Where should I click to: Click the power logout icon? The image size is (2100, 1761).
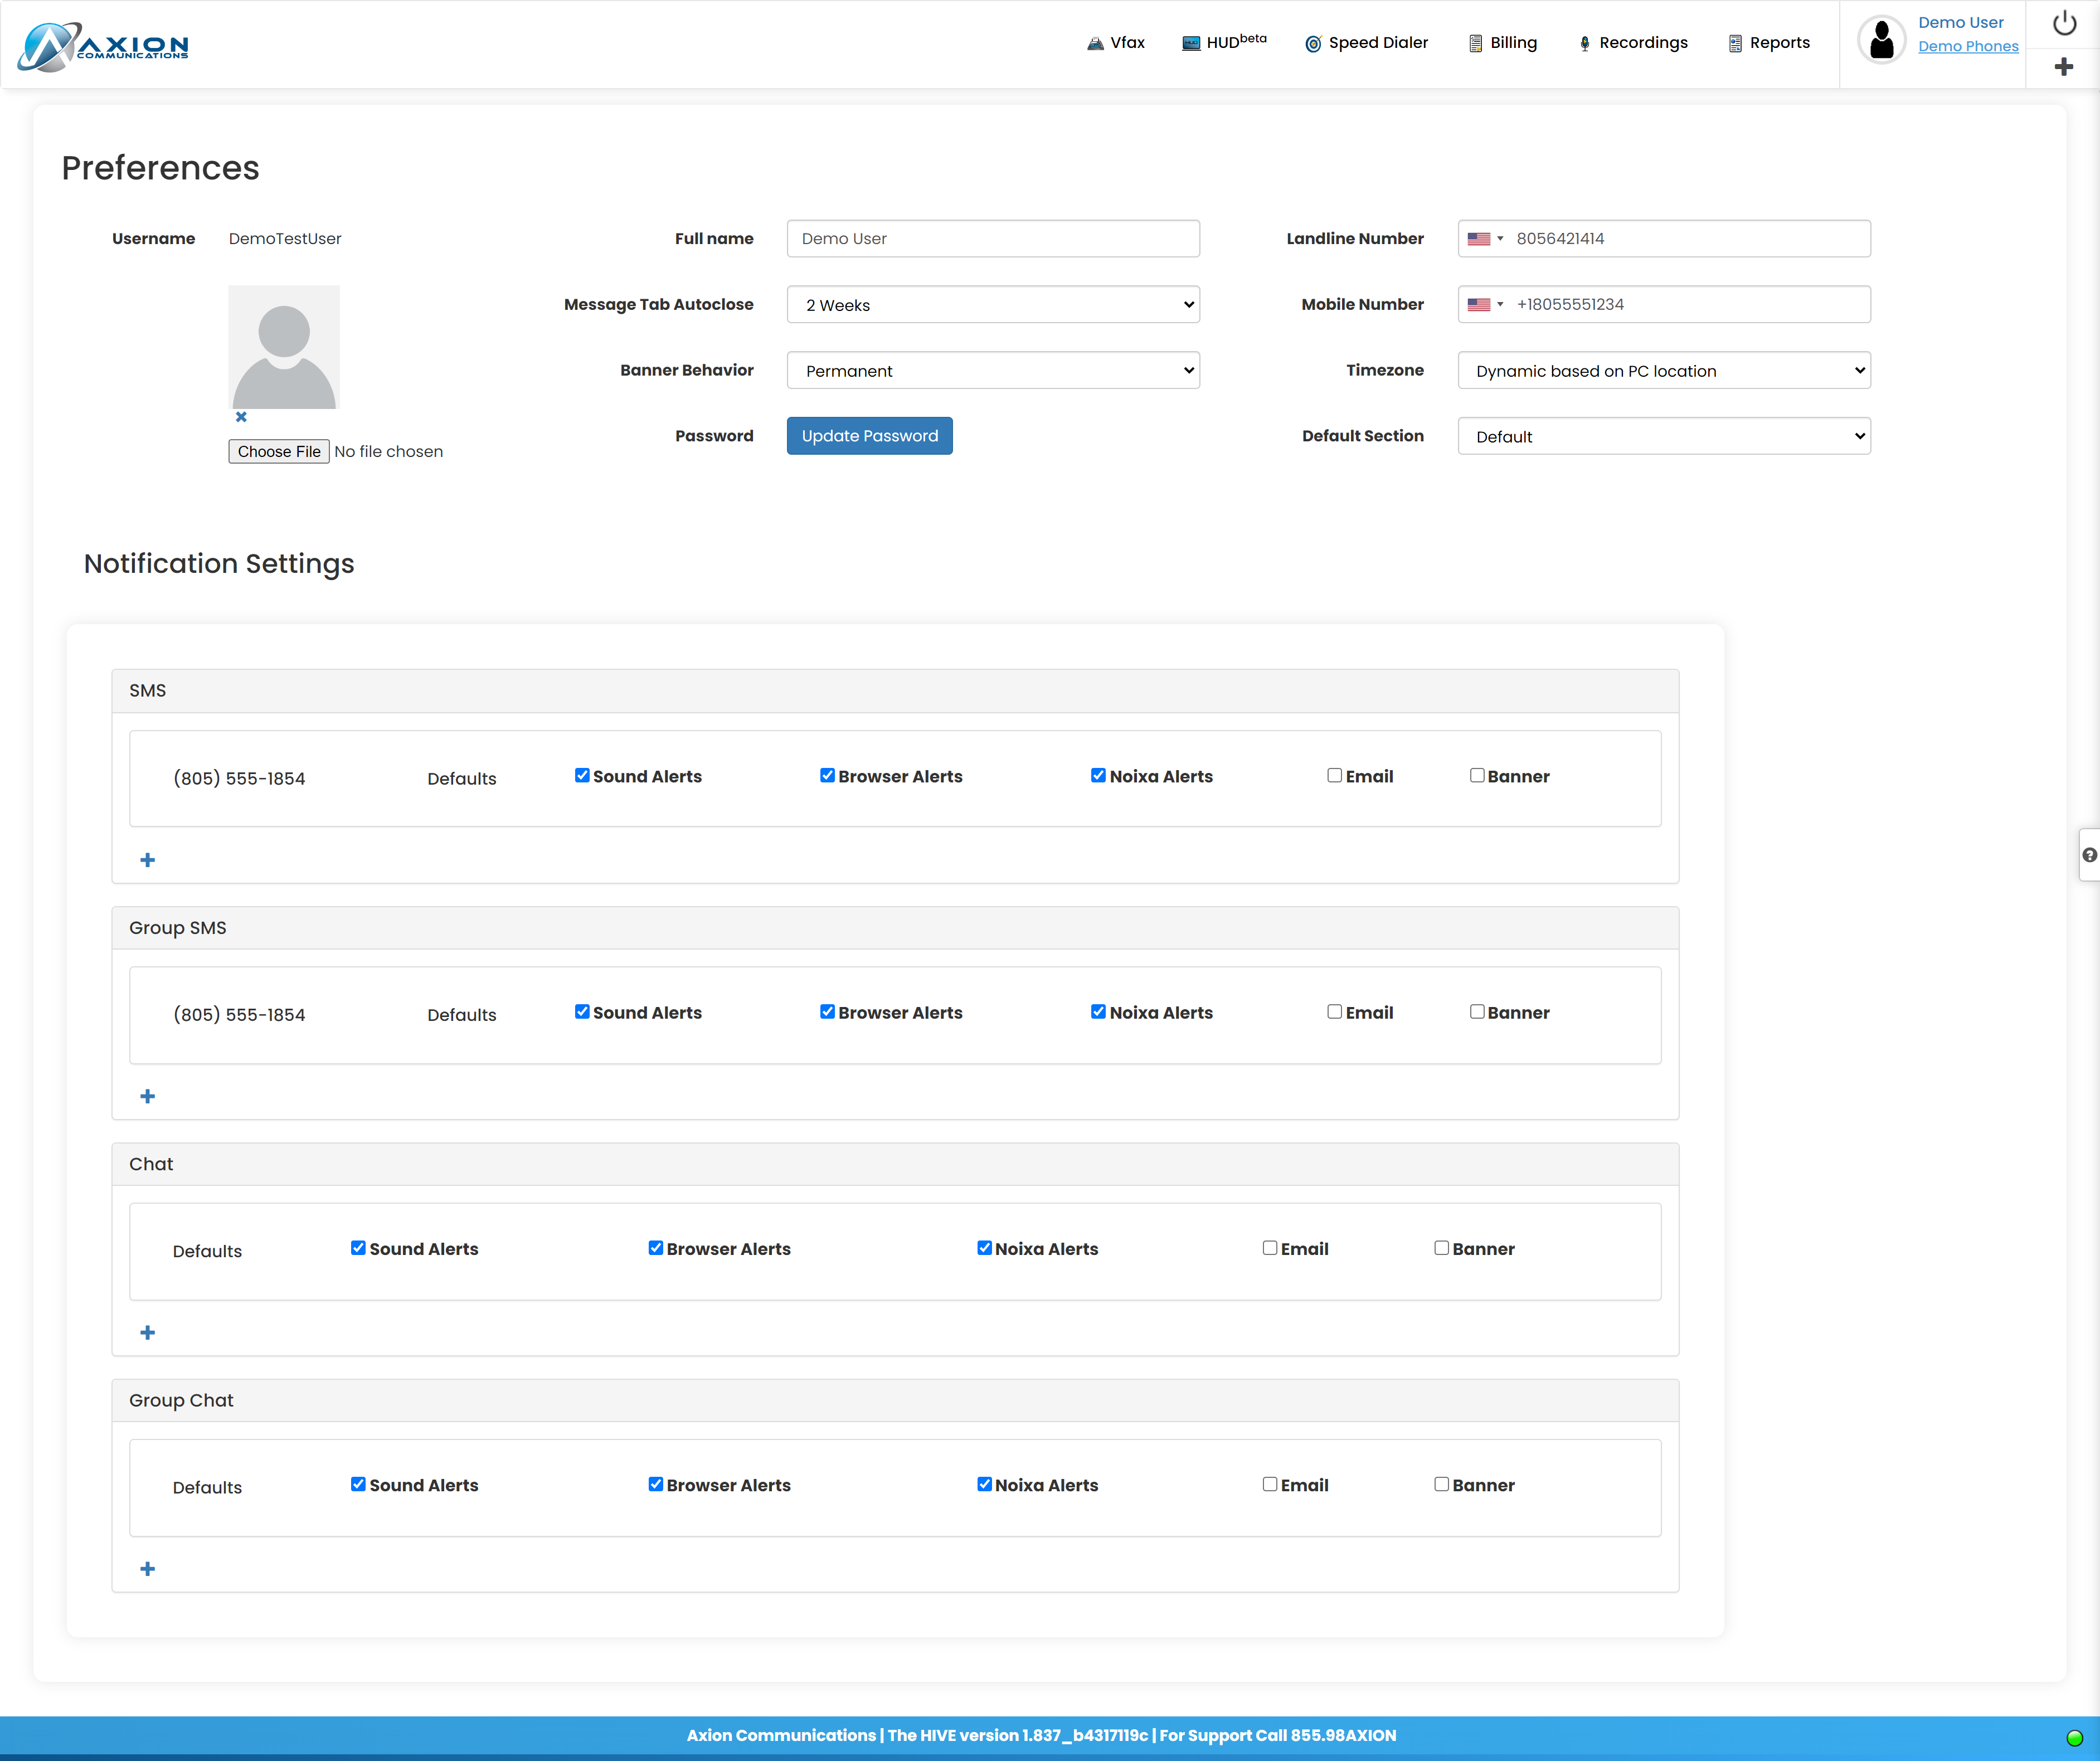pos(2064,22)
